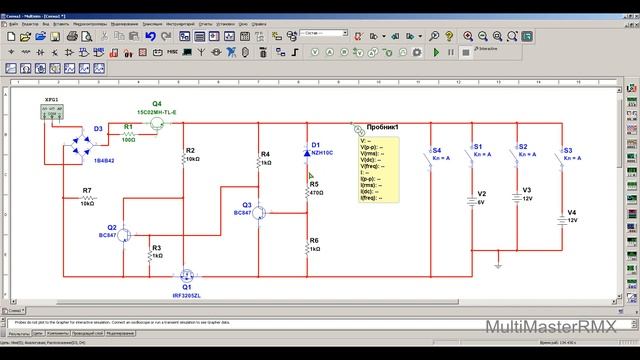Place a source component
The width and height of the screenshot is (640, 360).
11,52
